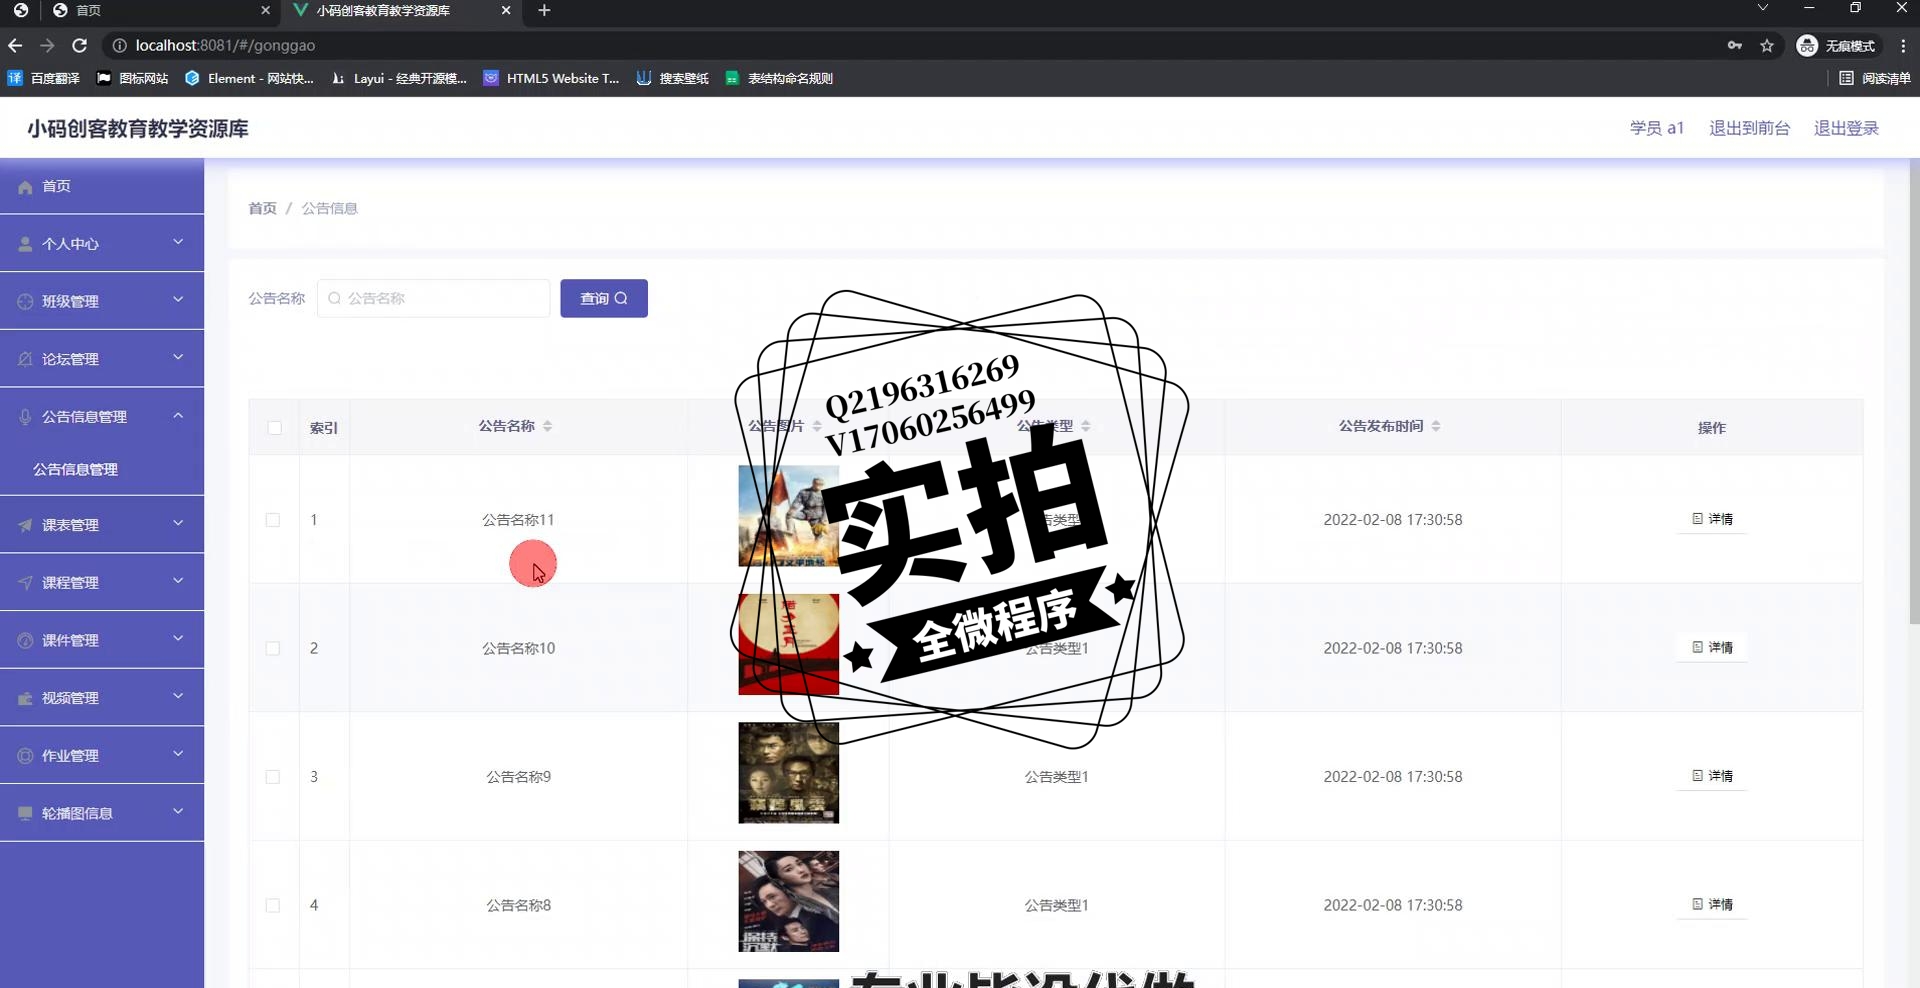Open 详情 for 公告名称8
This screenshot has width=1920, height=988.
click(x=1712, y=904)
